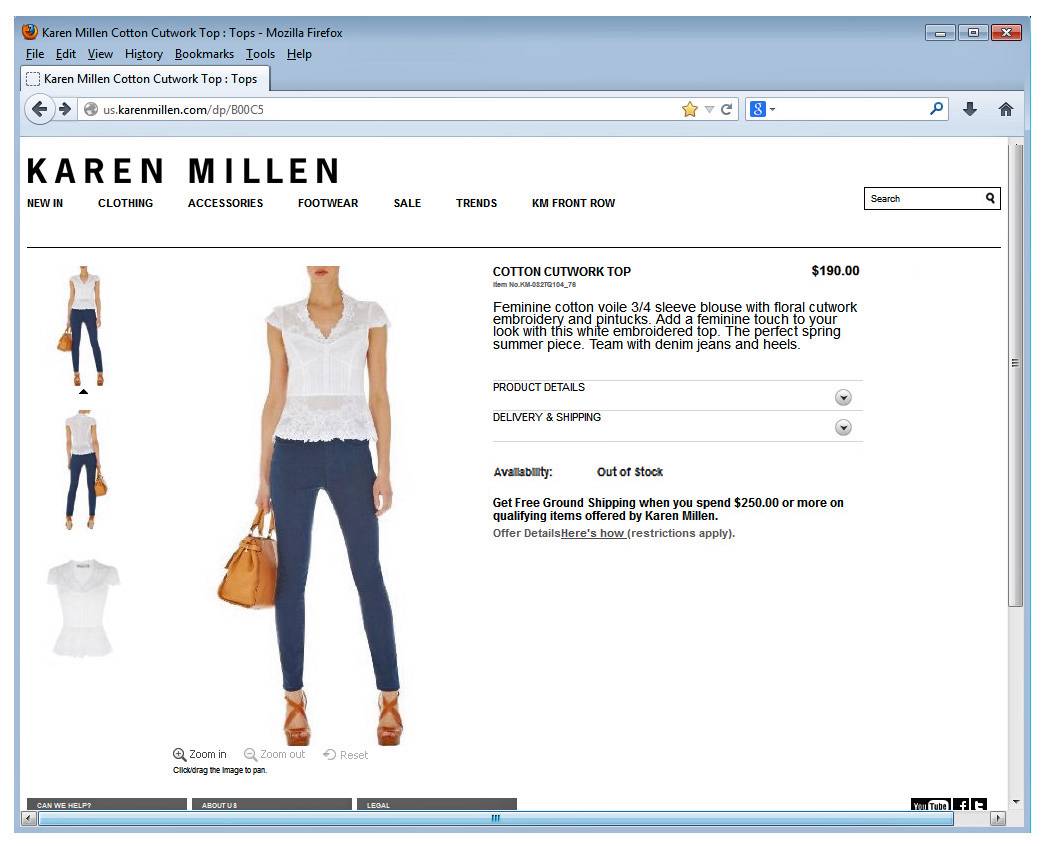The height and width of the screenshot is (846, 1043).
Task: Reload the page with the refresh icon
Action: 726,109
